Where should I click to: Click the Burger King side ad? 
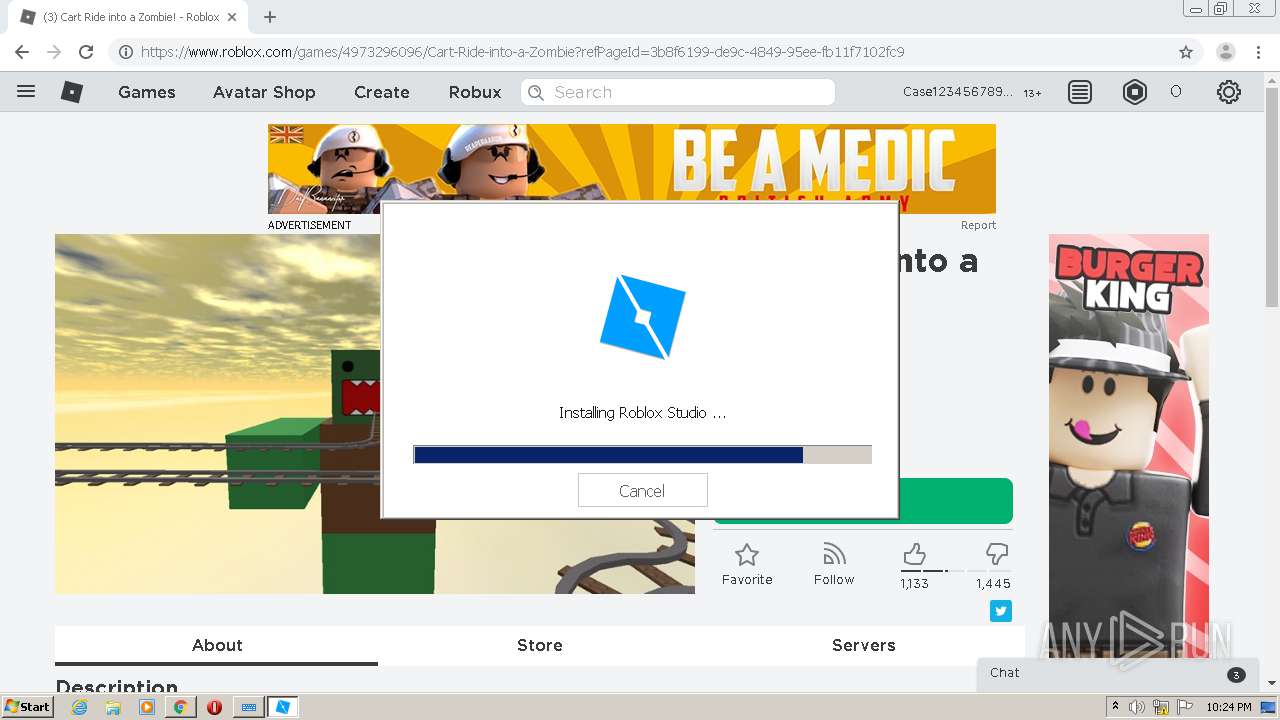[1128, 445]
